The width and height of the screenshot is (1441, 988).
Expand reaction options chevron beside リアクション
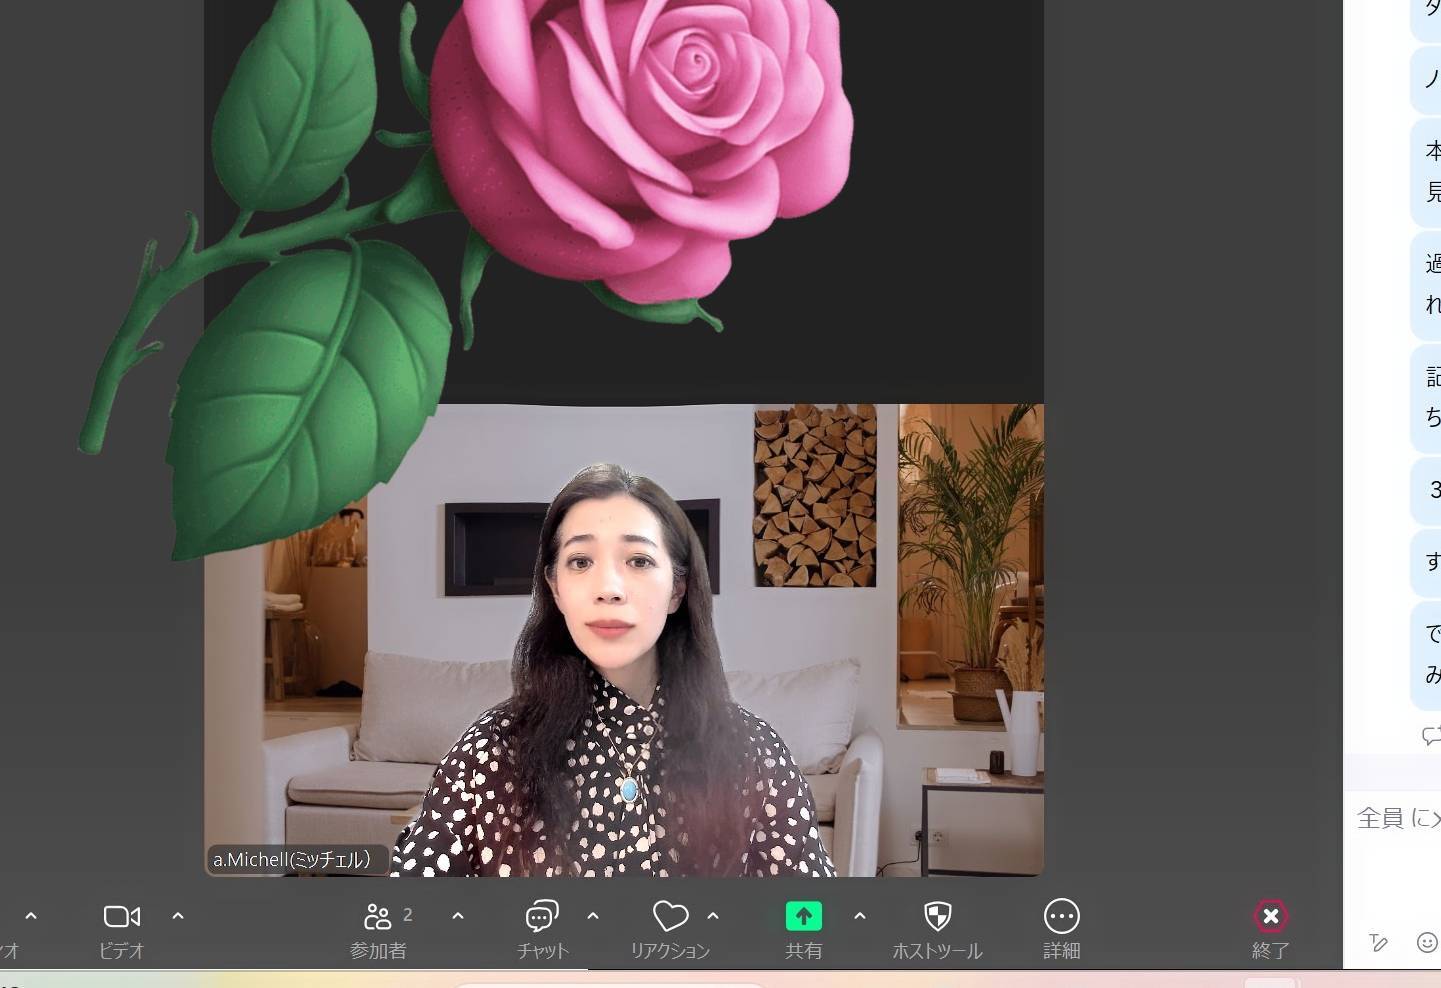pyautogui.click(x=713, y=915)
